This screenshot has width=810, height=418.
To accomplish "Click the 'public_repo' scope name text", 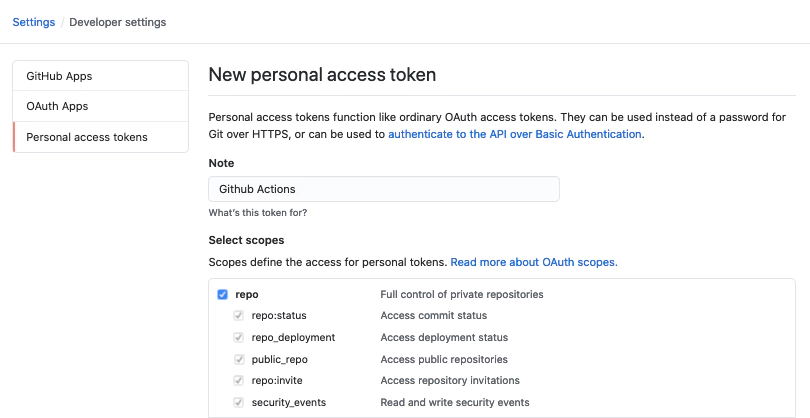I will (282, 359).
